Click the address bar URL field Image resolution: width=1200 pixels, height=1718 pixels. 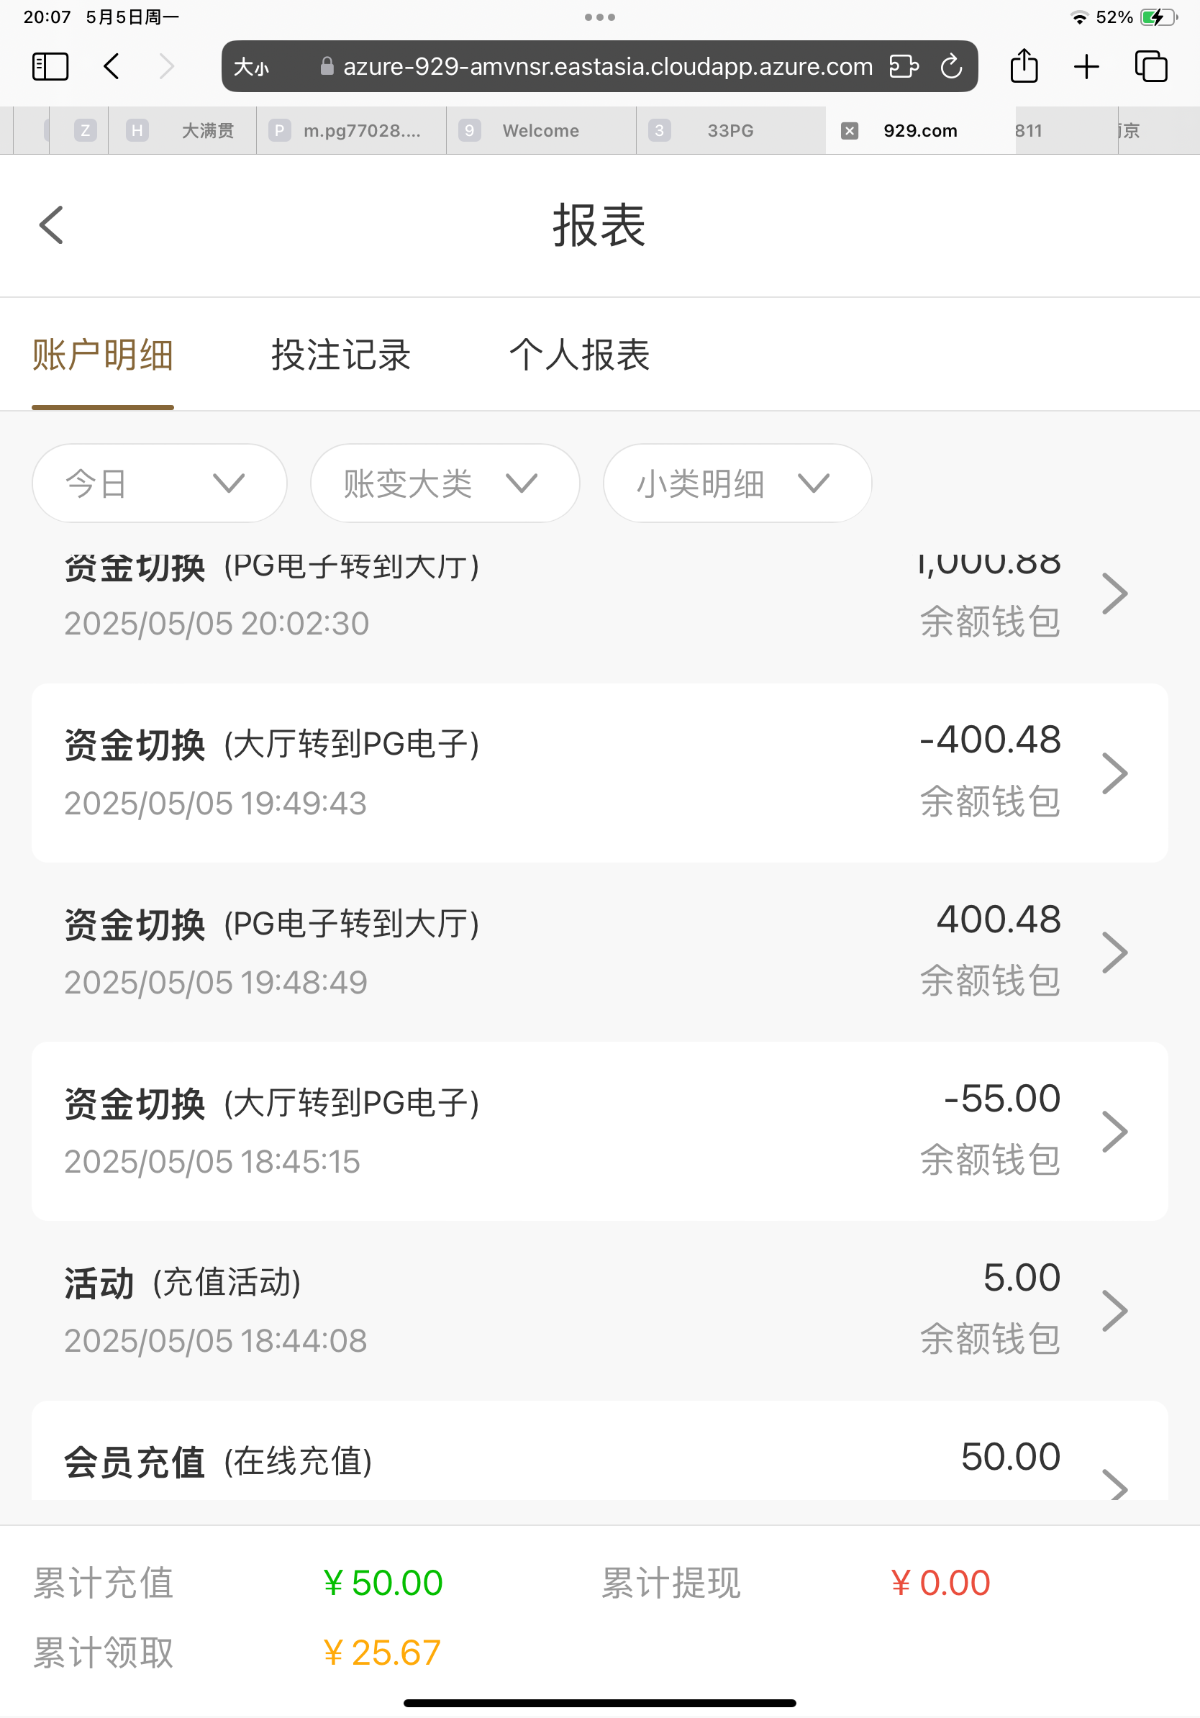(x=607, y=67)
